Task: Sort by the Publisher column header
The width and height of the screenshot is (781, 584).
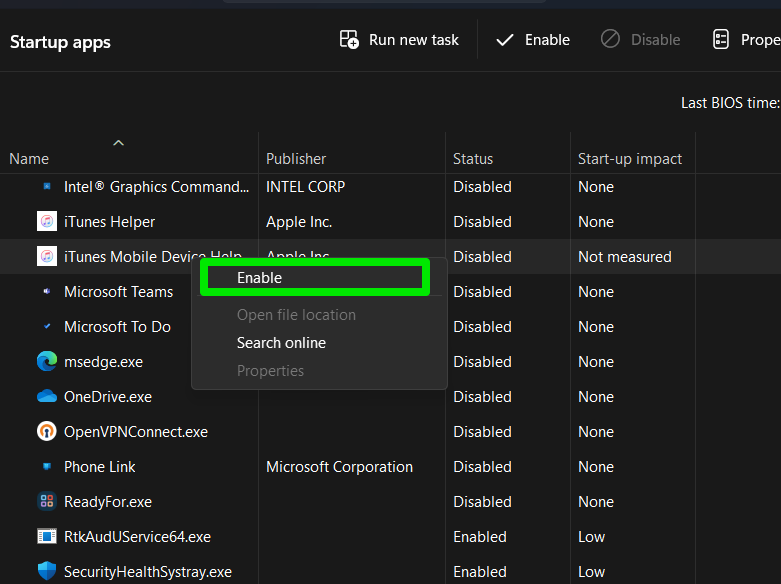Action: point(296,158)
